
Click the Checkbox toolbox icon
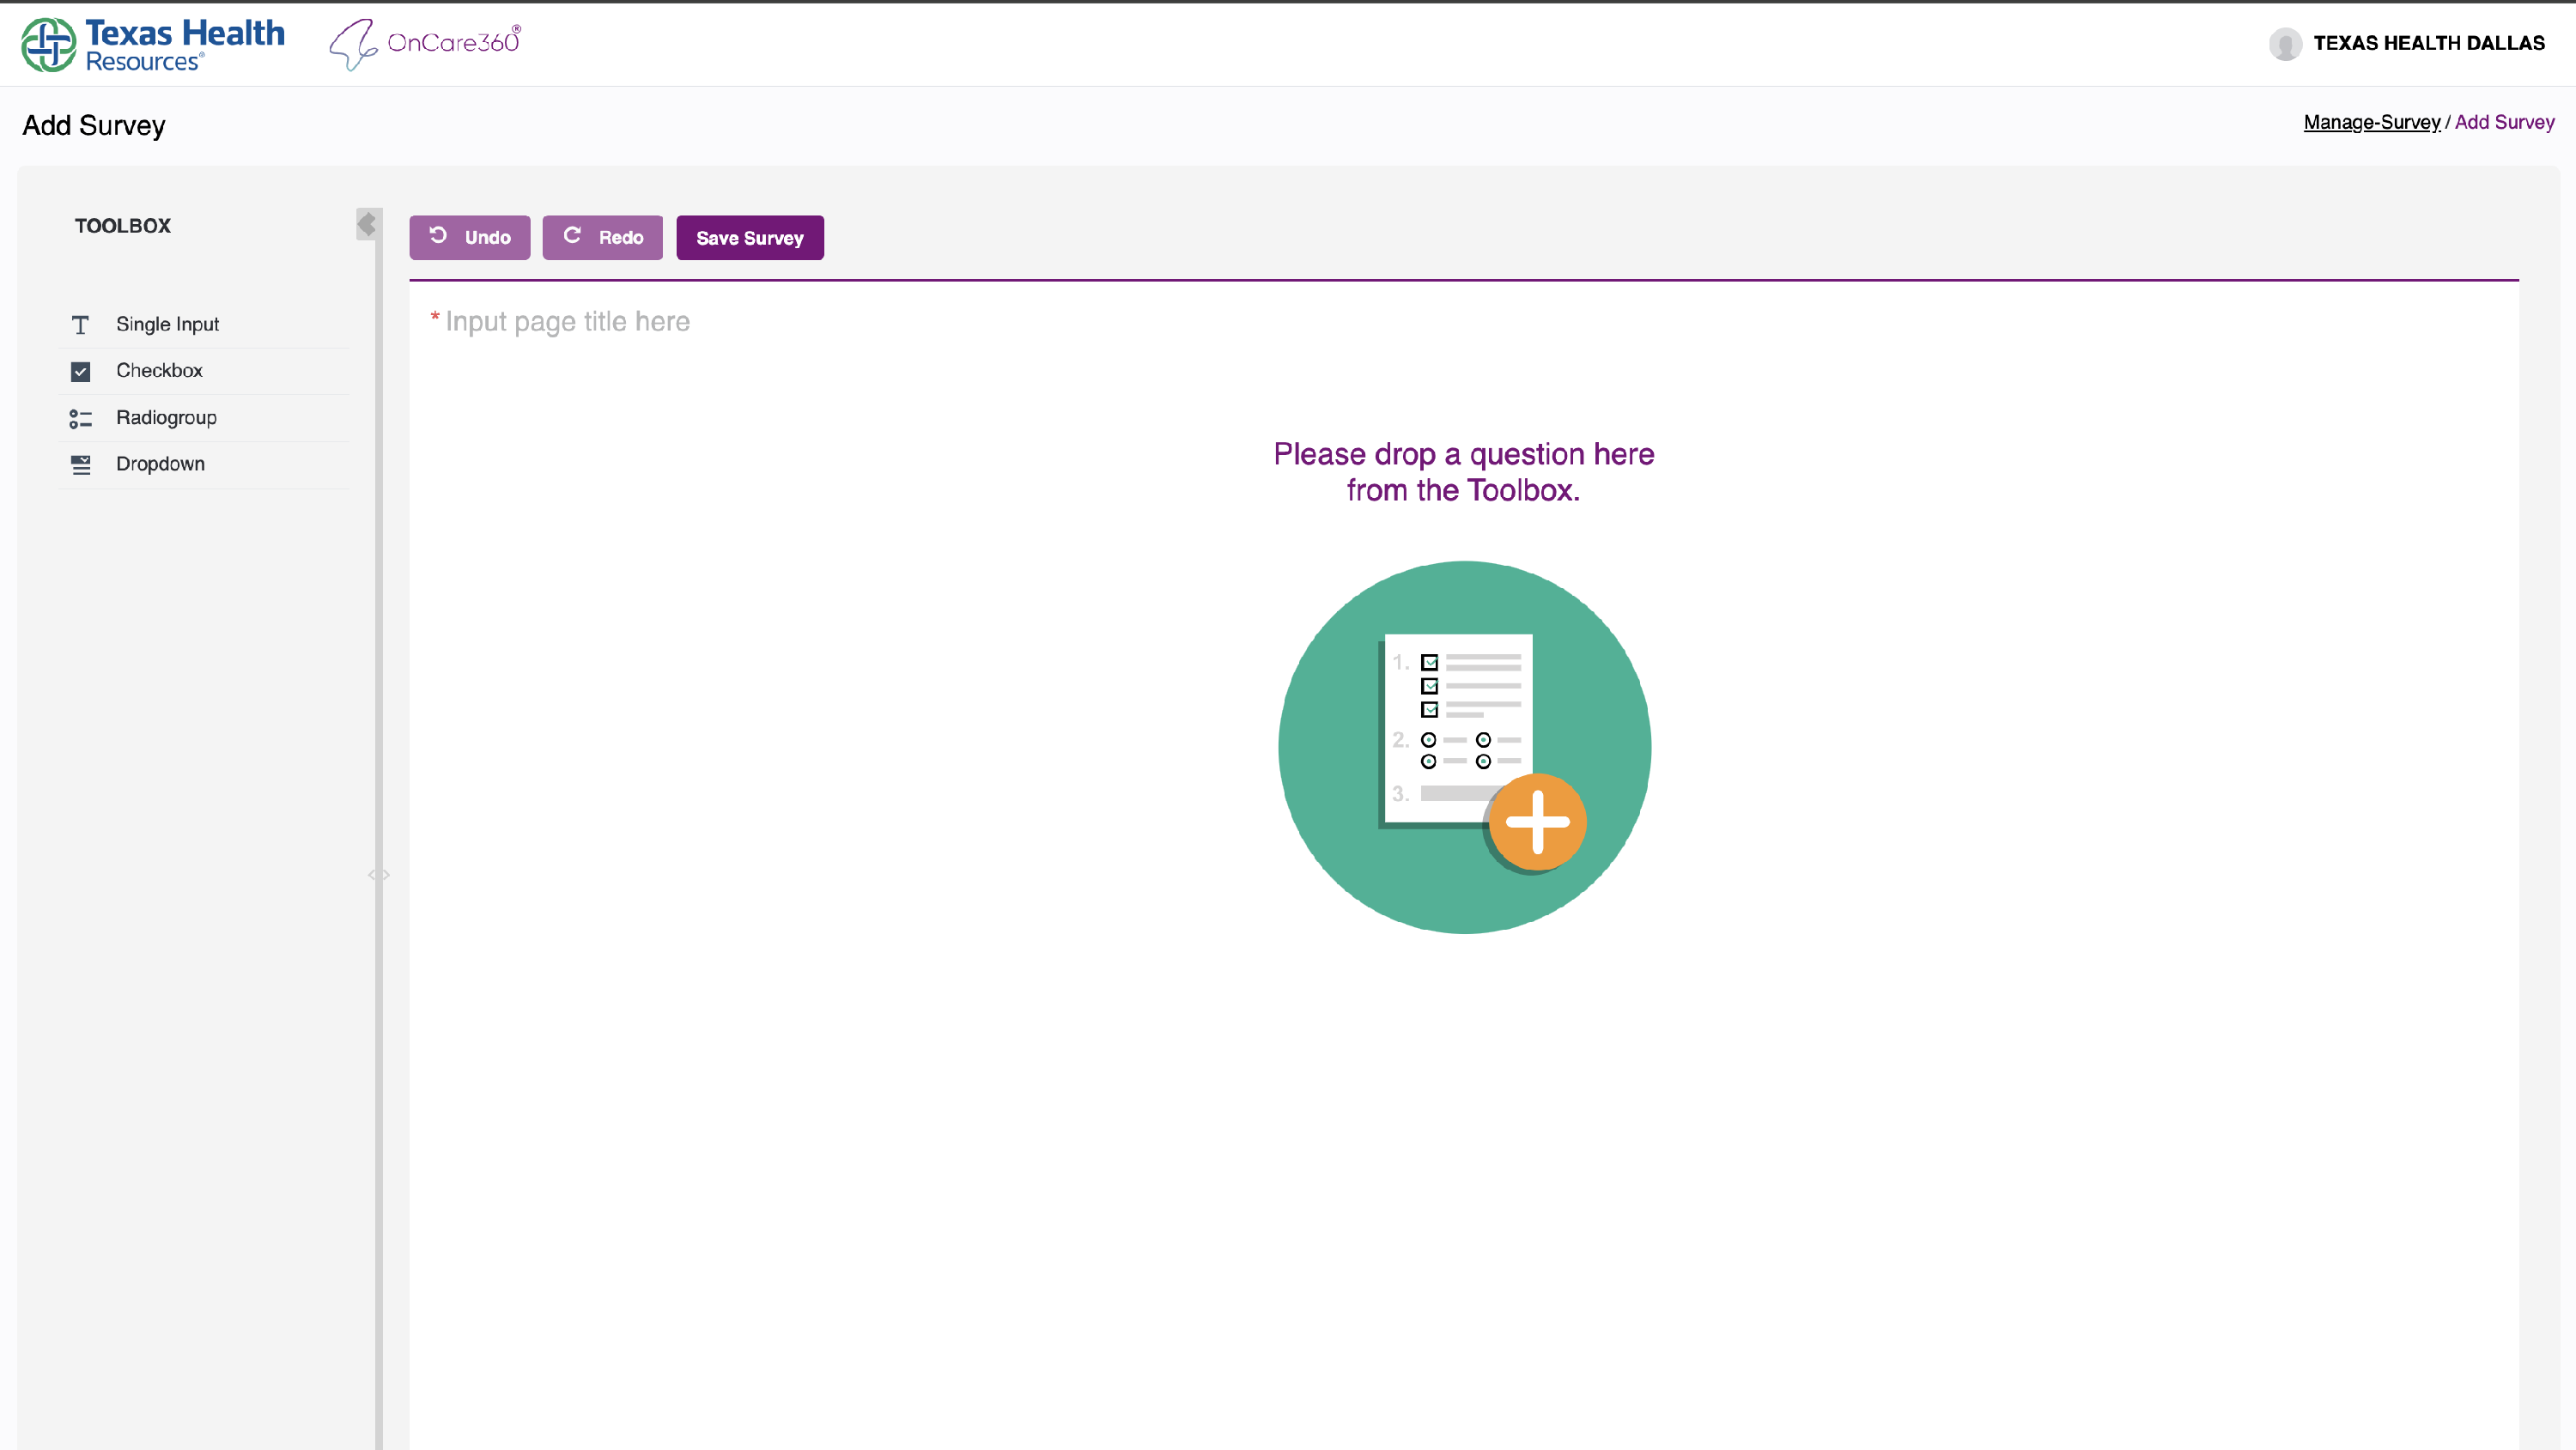80,372
